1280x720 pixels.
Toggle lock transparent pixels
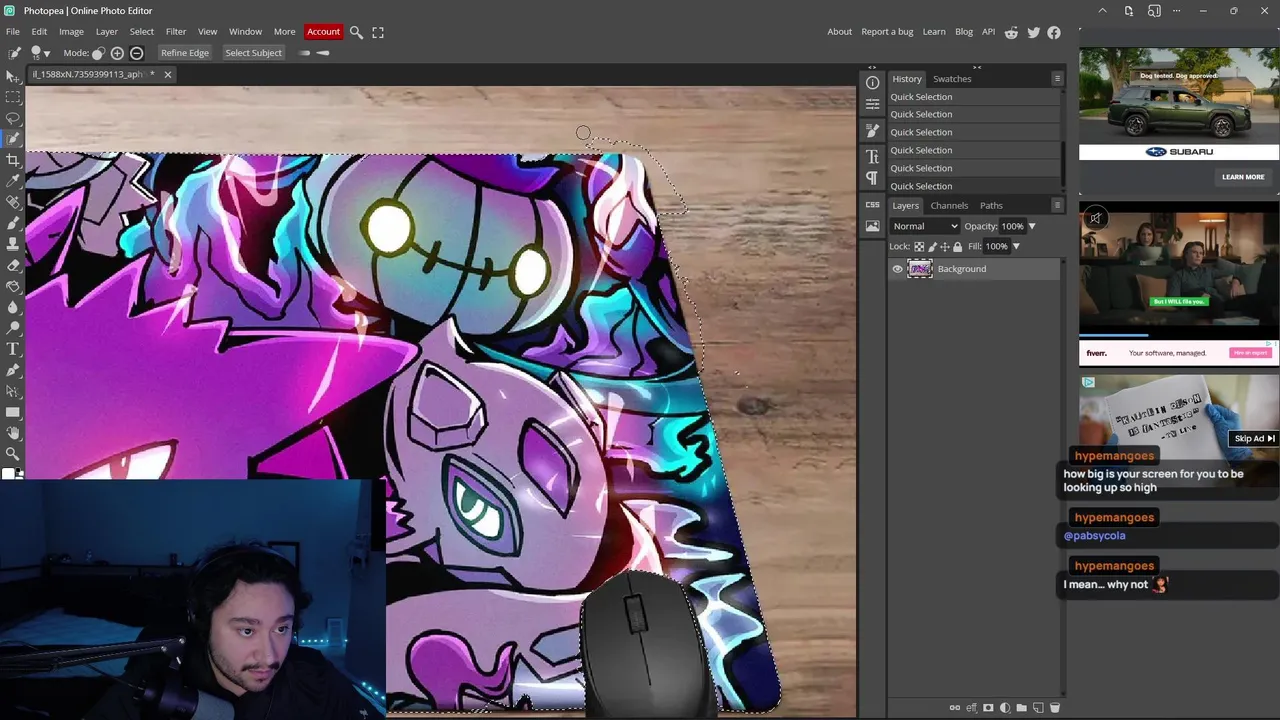pyautogui.click(x=919, y=247)
